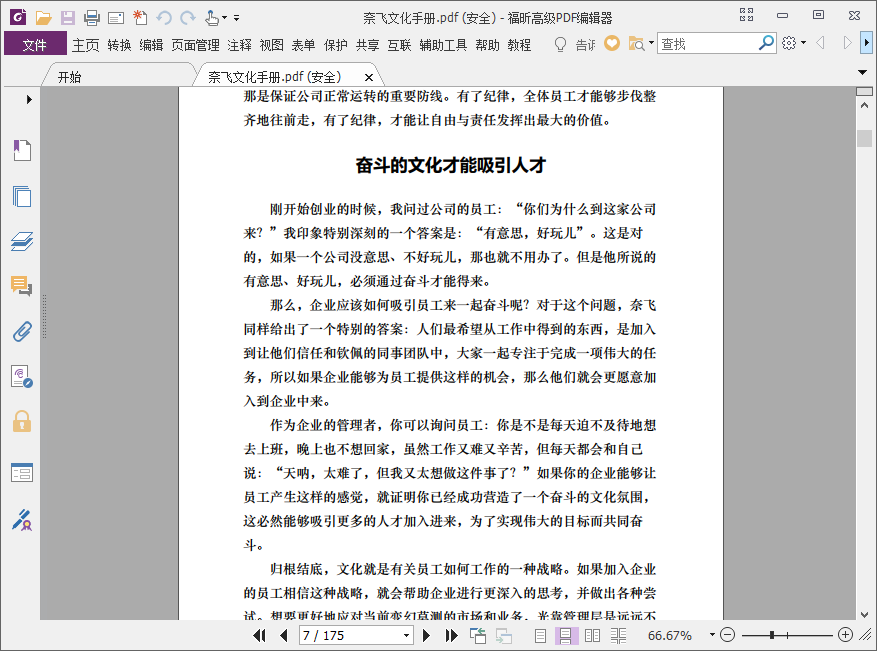Print the document using the printer icon
Image resolution: width=877 pixels, height=651 pixels.
(x=92, y=18)
